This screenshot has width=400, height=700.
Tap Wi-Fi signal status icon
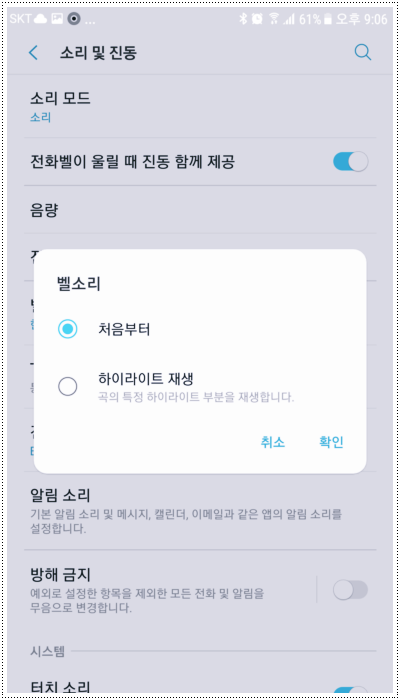(274, 19)
